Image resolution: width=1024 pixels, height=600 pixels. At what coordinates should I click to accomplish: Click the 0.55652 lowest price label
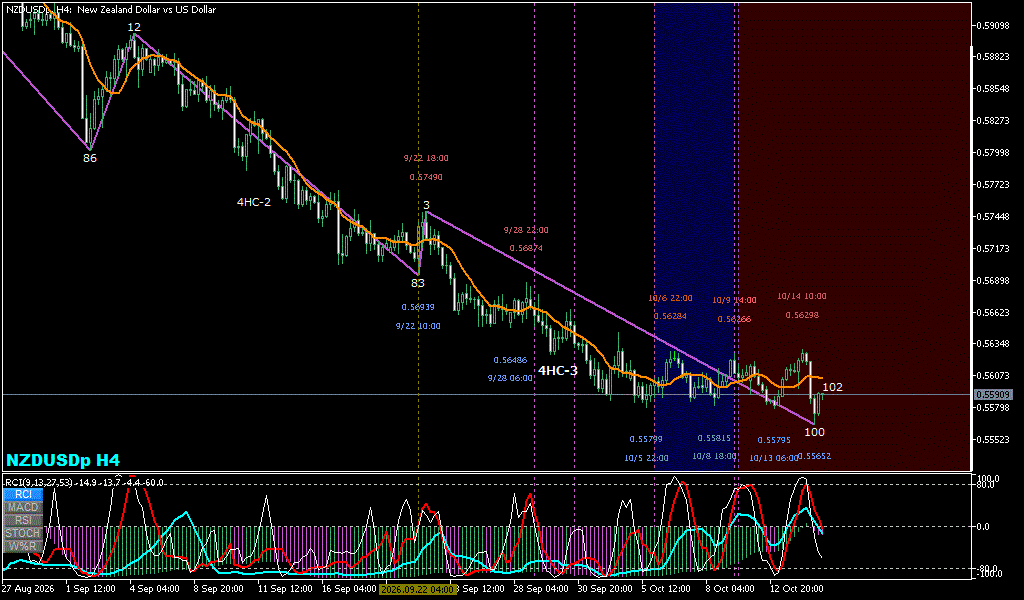[x=814, y=456]
